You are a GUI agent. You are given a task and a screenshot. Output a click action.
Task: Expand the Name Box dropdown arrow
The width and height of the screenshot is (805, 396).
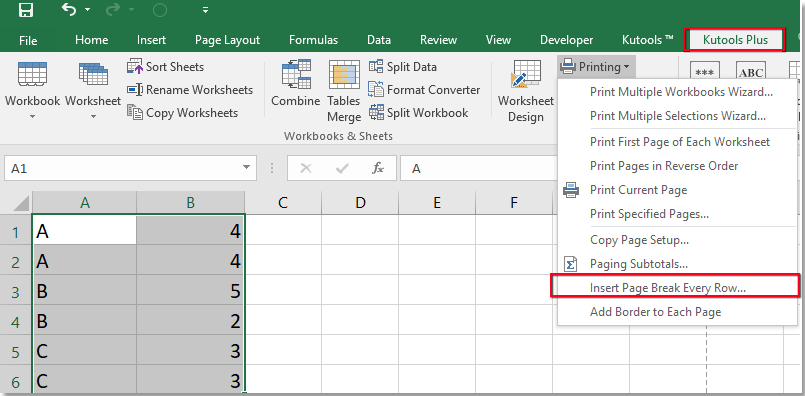246,168
